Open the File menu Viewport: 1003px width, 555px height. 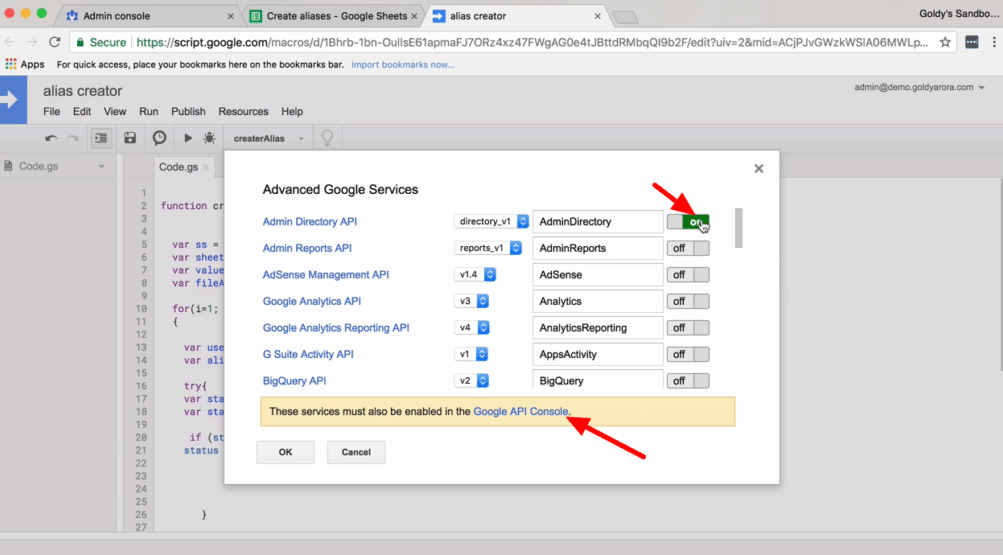point(52,111)
